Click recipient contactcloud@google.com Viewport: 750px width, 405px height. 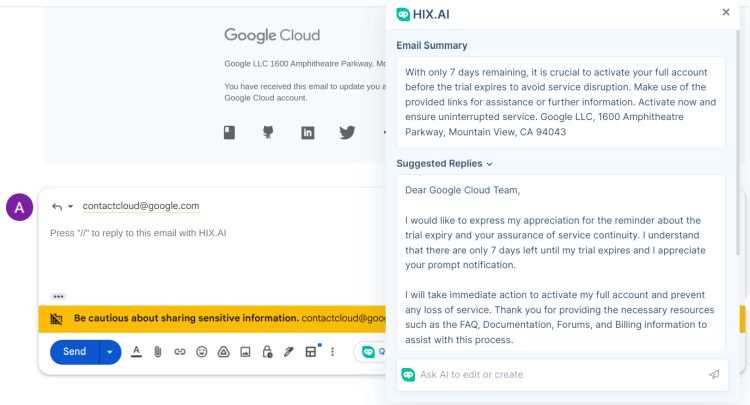pyautogui.click(x=141, y=206)
